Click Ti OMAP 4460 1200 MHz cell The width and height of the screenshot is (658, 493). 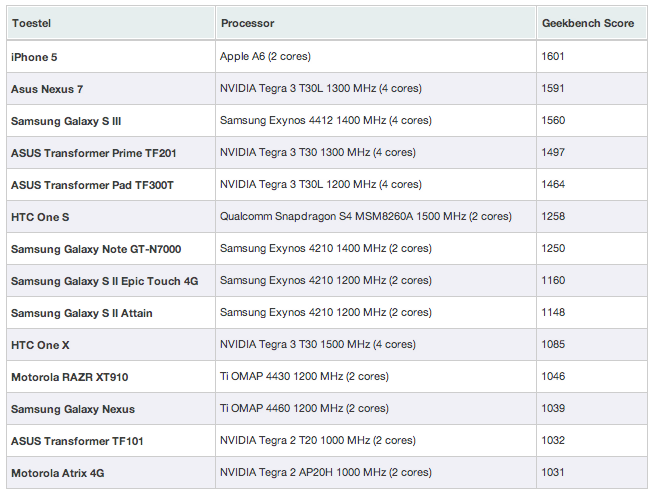(x=376, y=409)
